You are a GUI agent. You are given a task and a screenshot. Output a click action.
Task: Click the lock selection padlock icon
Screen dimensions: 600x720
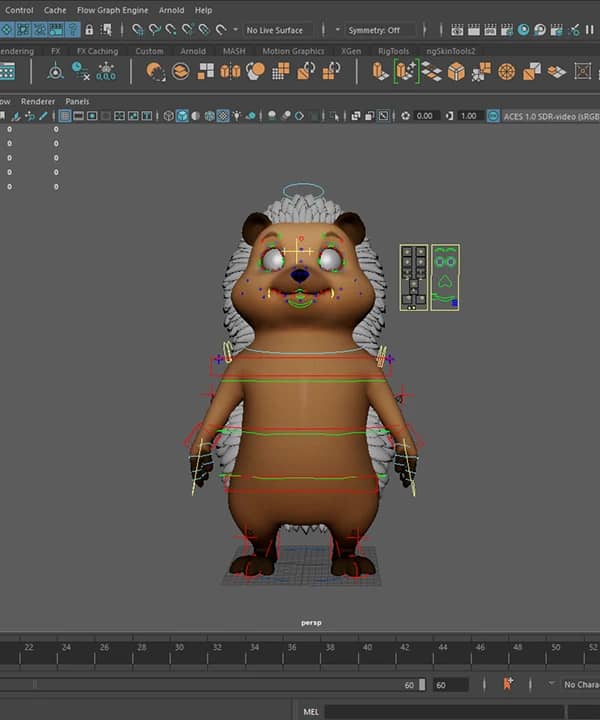(90, 30)
